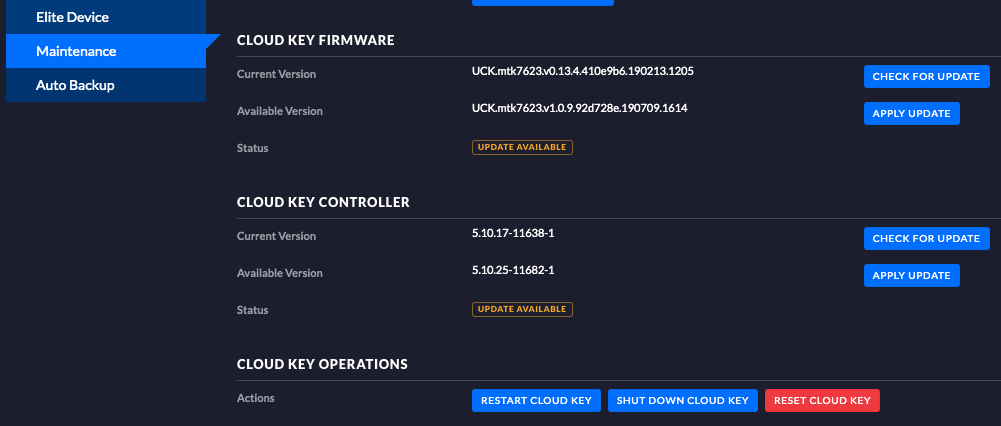Click the firmware available version UCK.mtk7623.v1.0.9 text
Image resolution: width=1001 pixels, height=426 pixels.
click(579, 107)
